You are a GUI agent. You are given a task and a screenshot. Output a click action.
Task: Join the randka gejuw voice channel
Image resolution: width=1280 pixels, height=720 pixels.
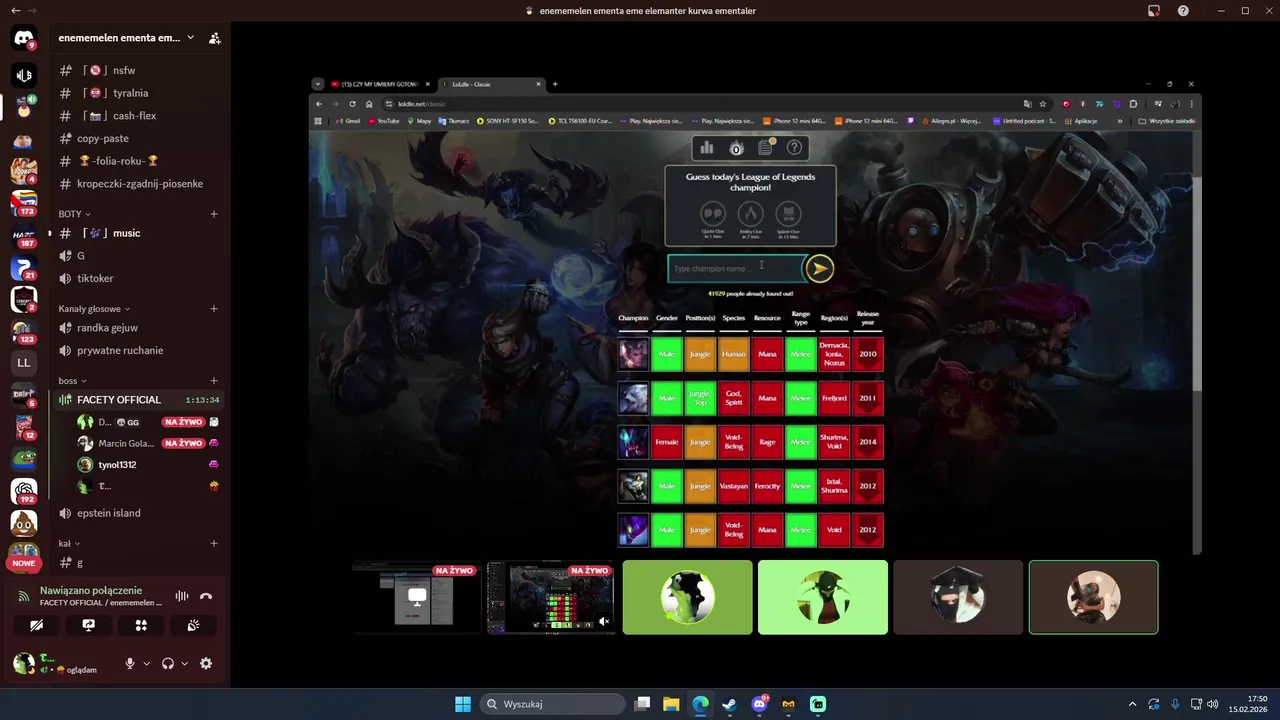coord(138,328)
